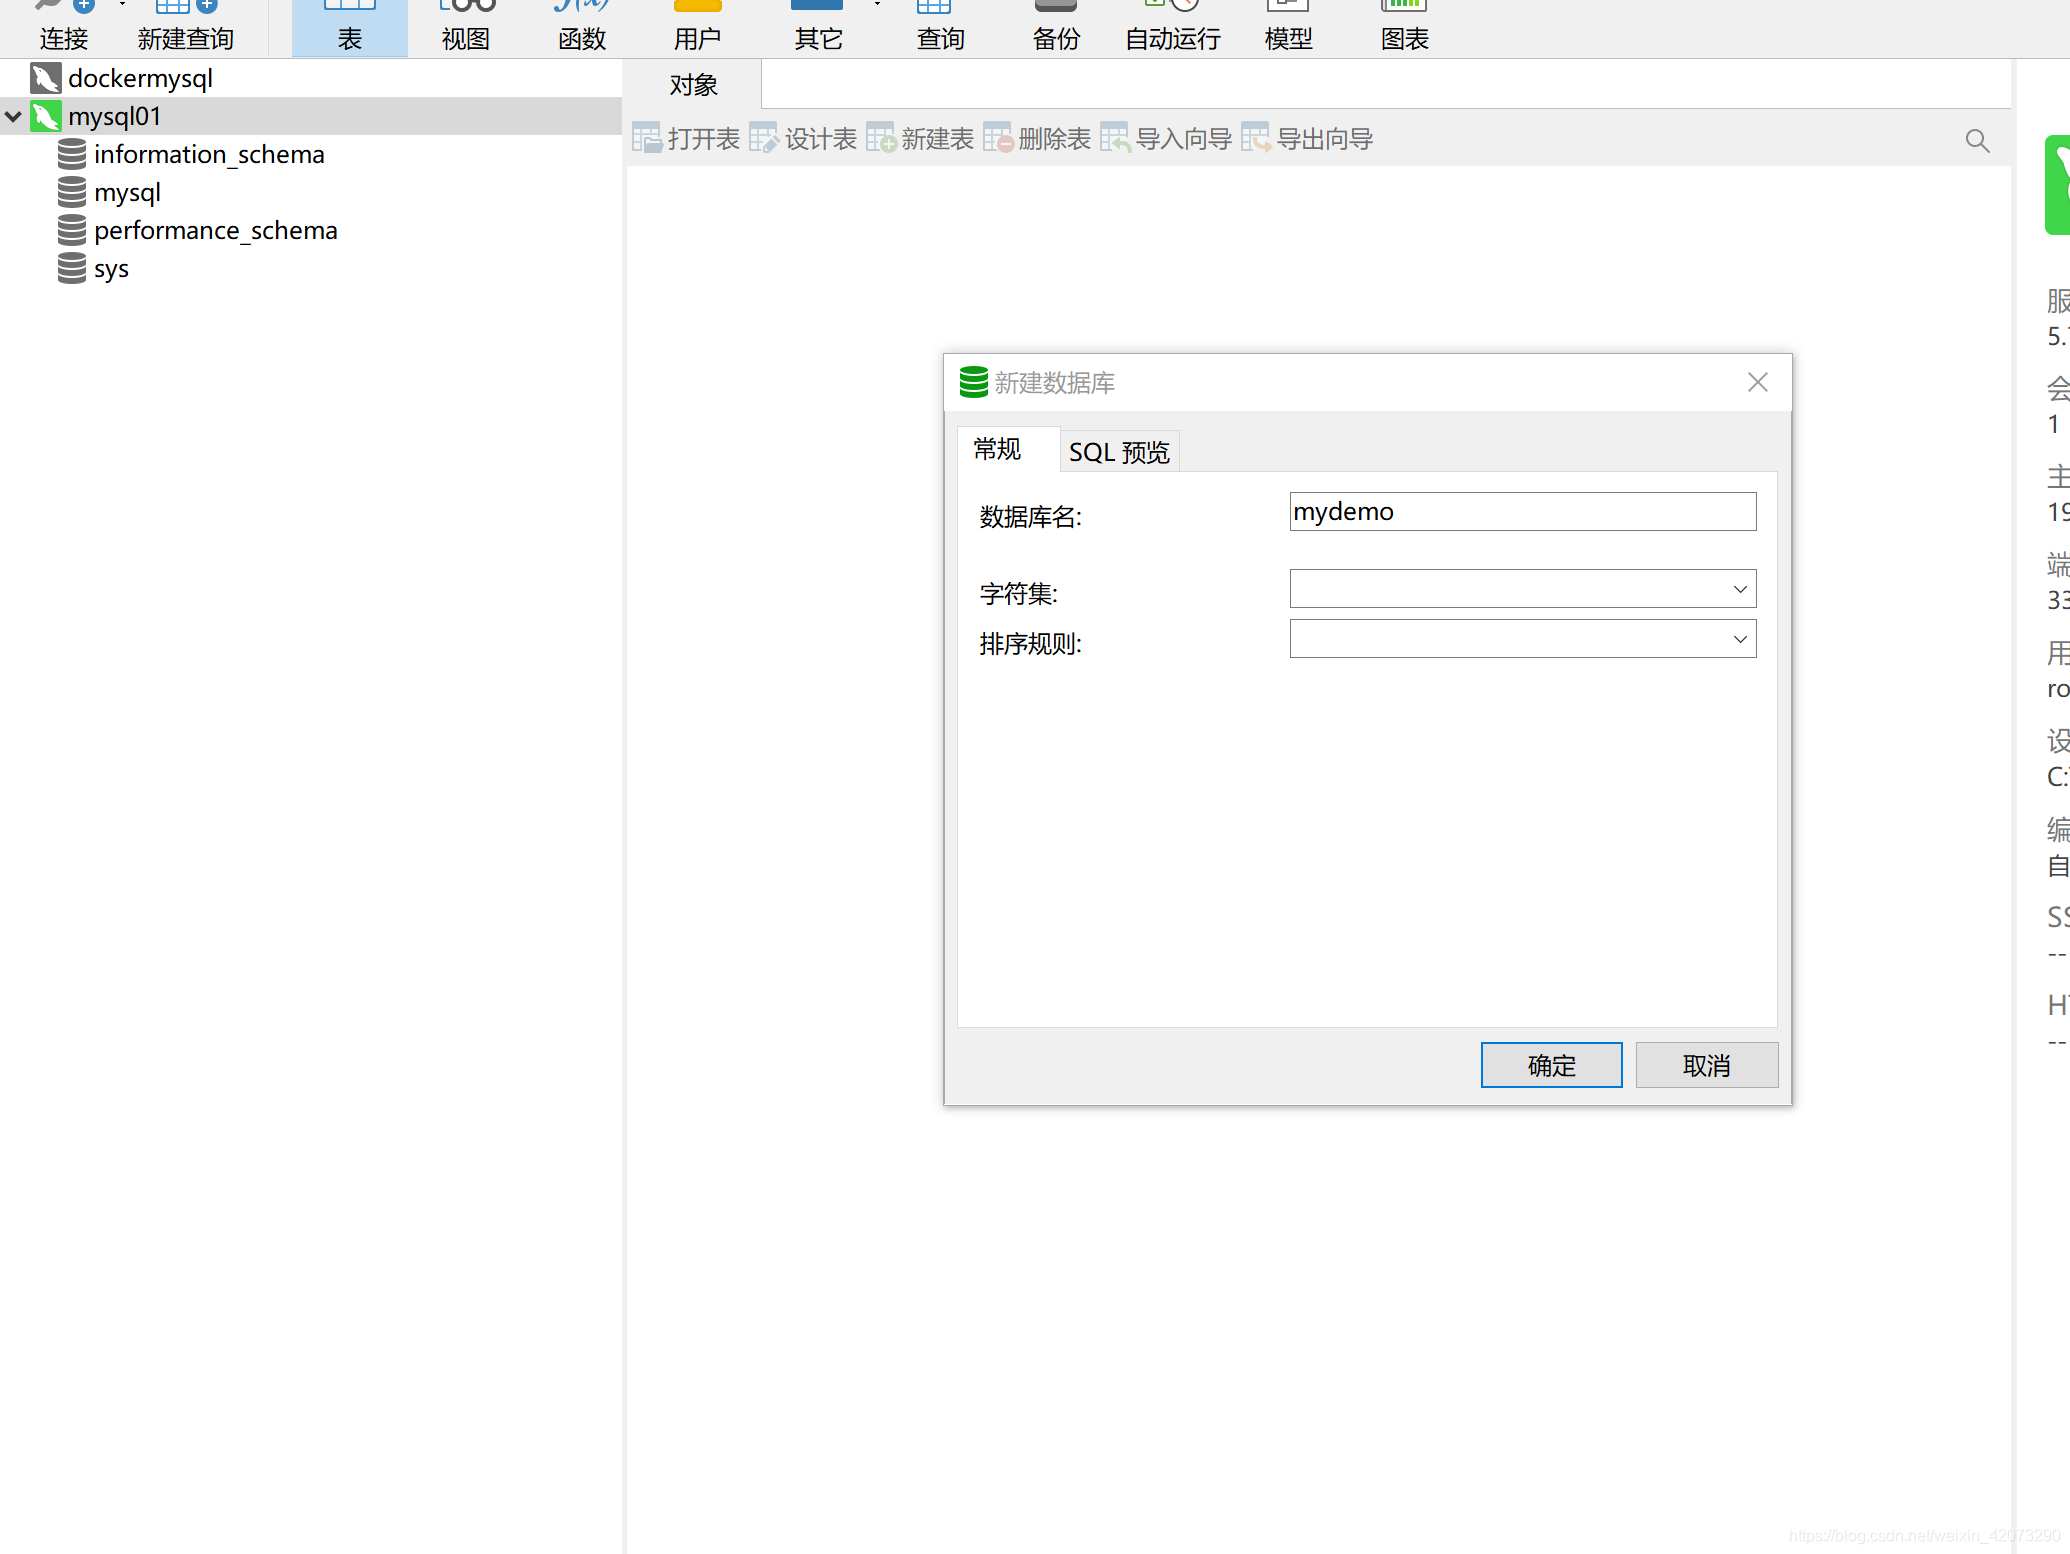Image resolution: width=2070 pixels, height=1554 pixels.
Task: Click the 导出向导 (Export Wizard) button
Action: tap(1307, 139)
